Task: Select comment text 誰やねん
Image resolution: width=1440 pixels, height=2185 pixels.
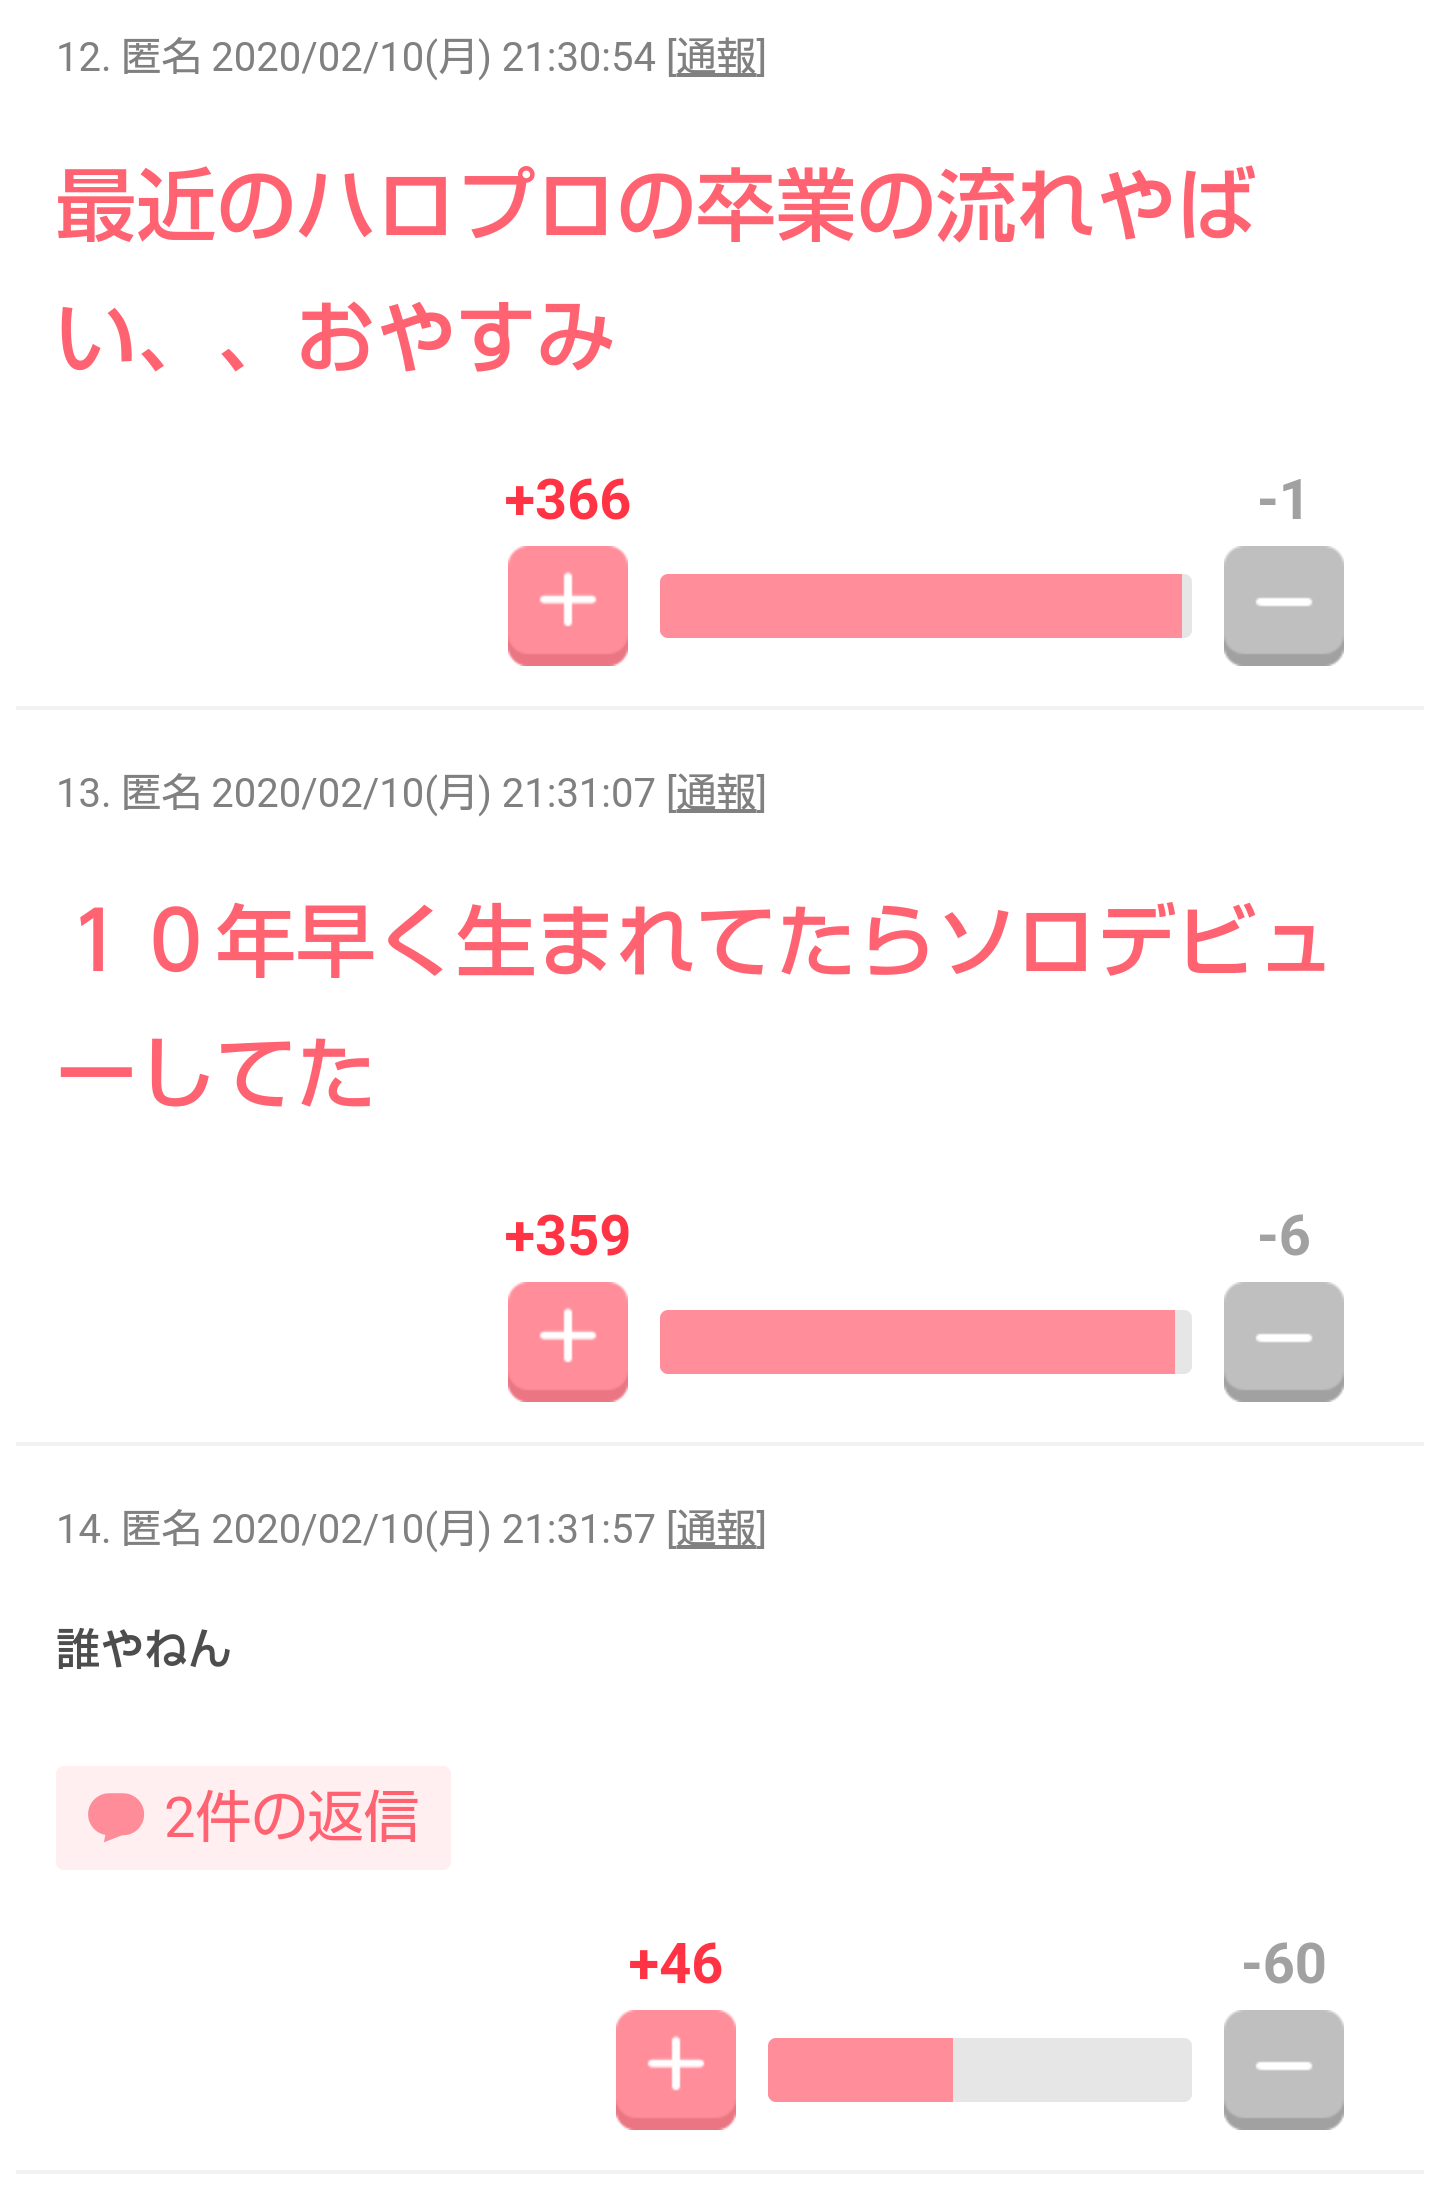Action: (x=144, y=1649)
